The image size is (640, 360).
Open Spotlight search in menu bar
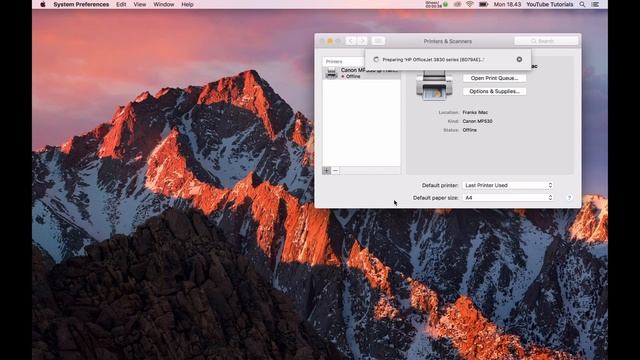pyautogui.click(x=582, y=4)
